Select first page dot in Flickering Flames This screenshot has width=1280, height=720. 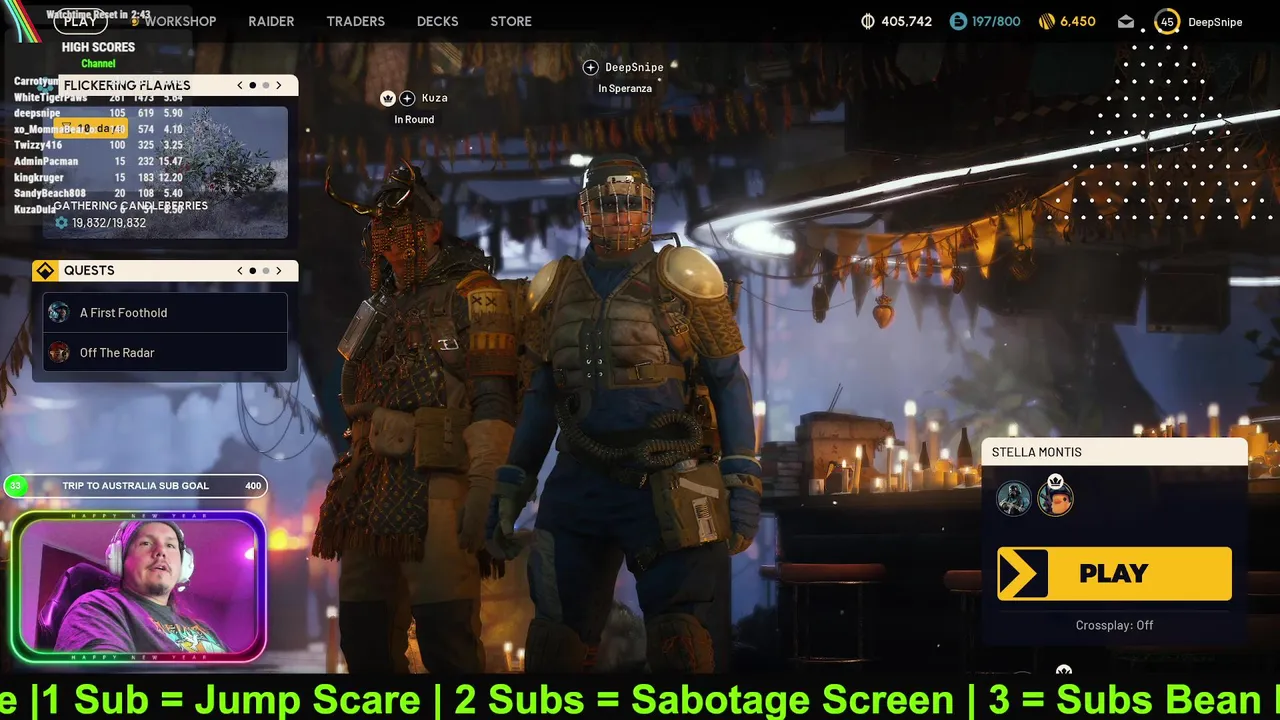coord(253,85)
